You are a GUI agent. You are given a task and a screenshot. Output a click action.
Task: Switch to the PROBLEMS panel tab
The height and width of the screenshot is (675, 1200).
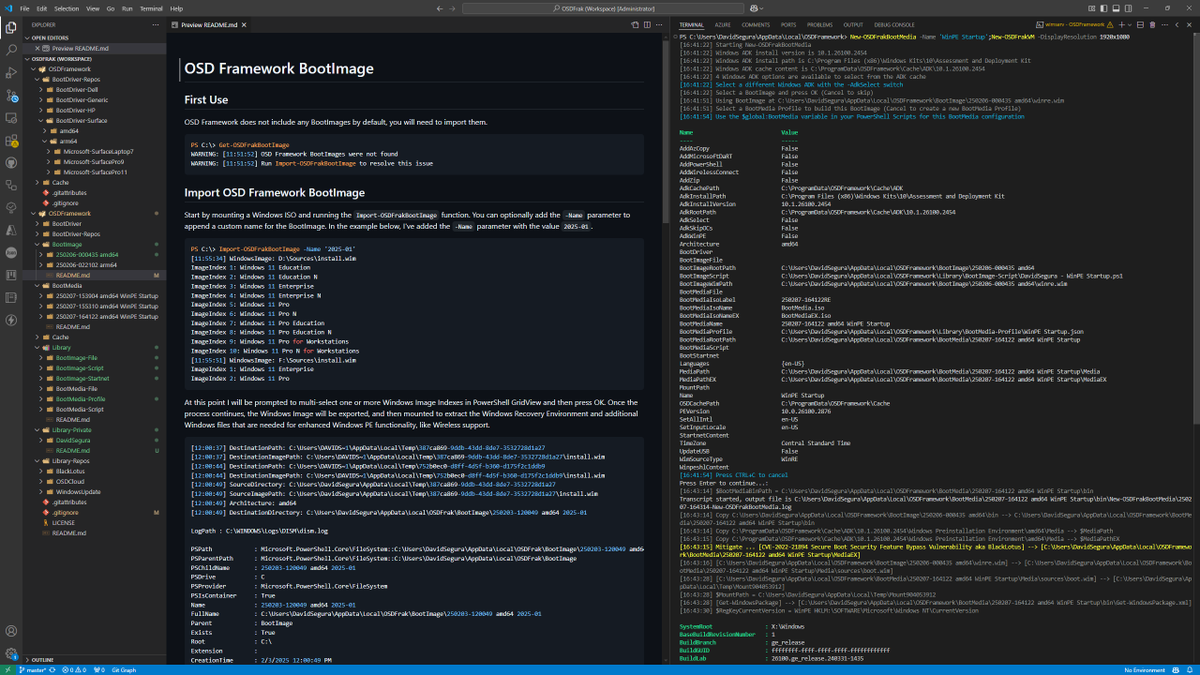(x=820, y=24)
